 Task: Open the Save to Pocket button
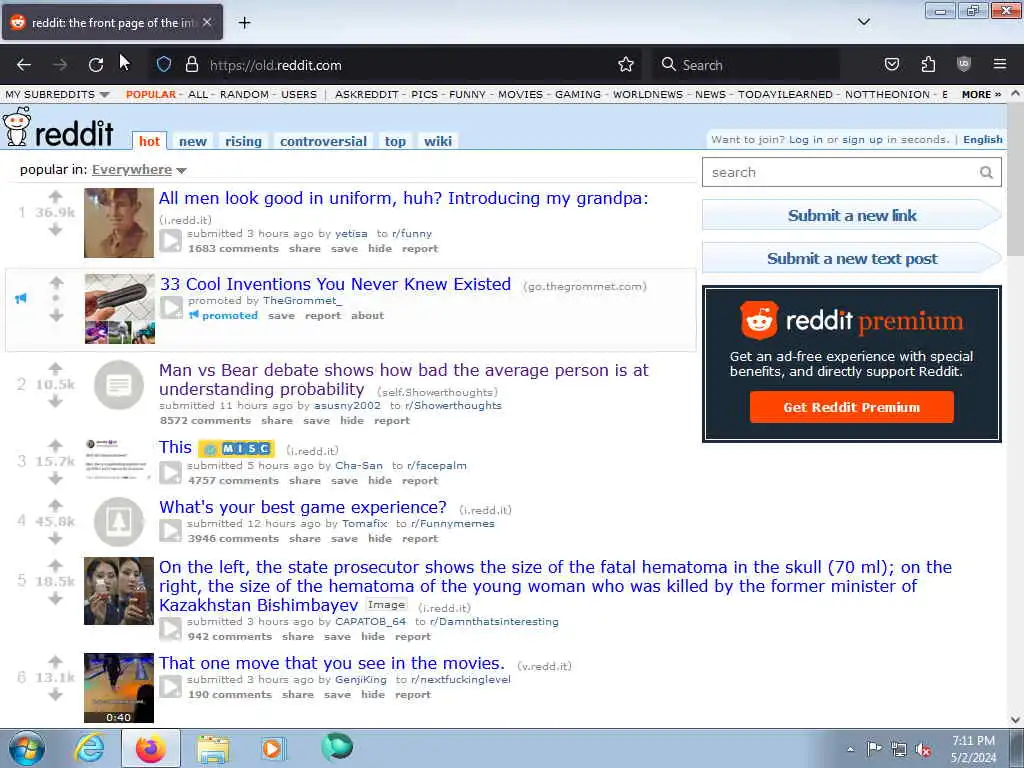coord(891,64)
